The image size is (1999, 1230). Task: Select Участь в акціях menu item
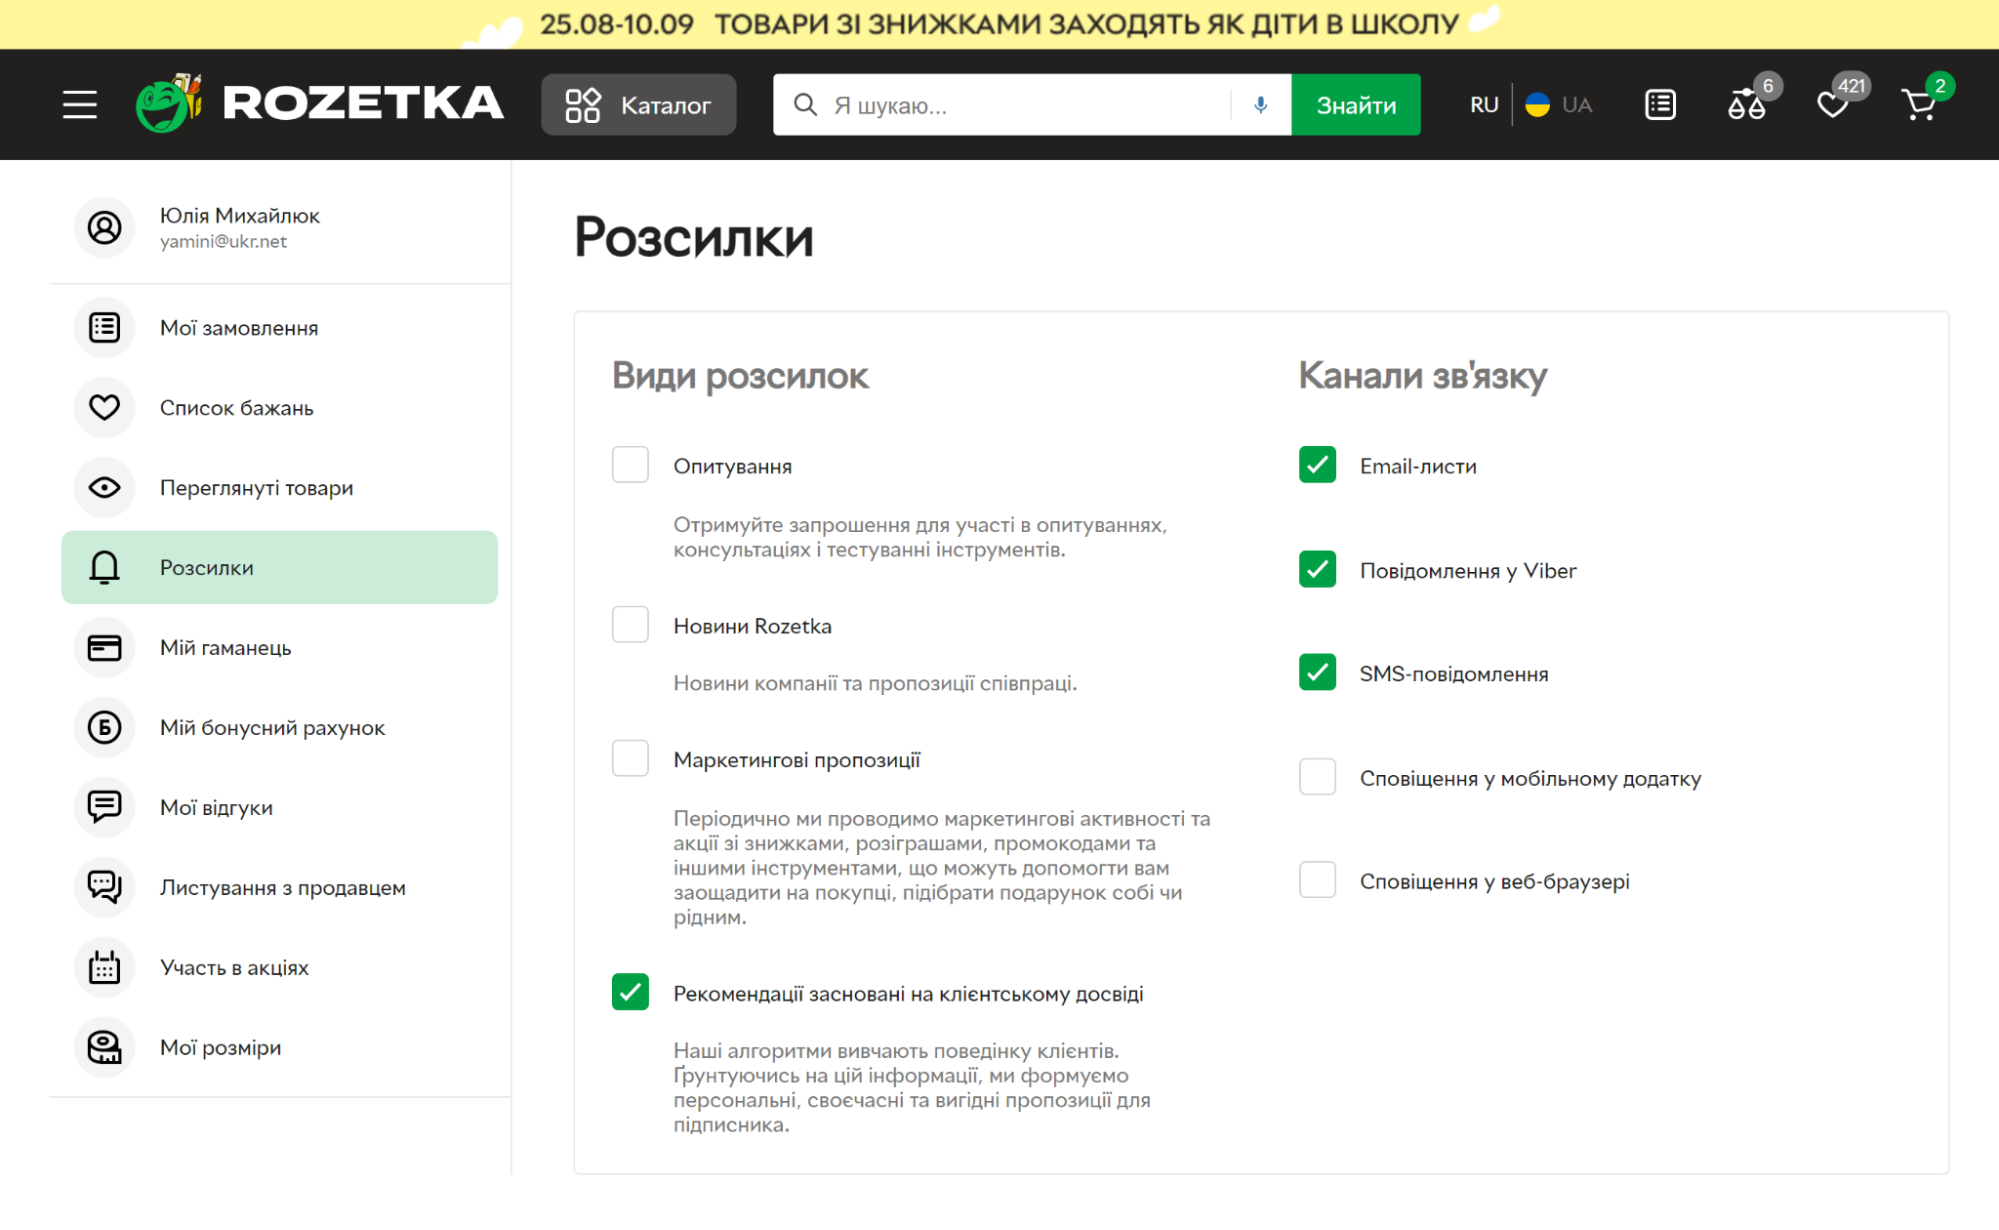click(235, 967)
